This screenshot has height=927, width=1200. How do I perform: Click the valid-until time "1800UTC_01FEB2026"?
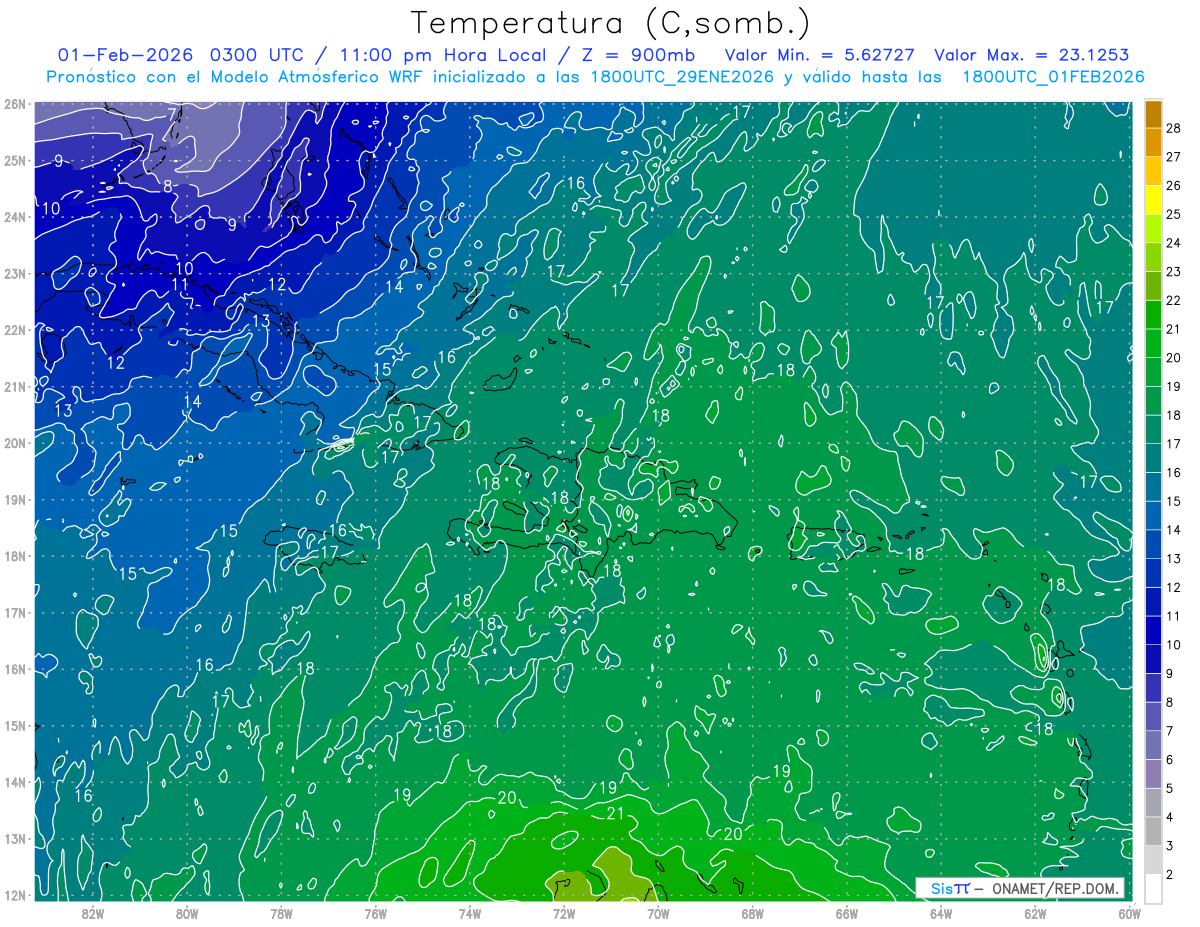click(1053, 77)
